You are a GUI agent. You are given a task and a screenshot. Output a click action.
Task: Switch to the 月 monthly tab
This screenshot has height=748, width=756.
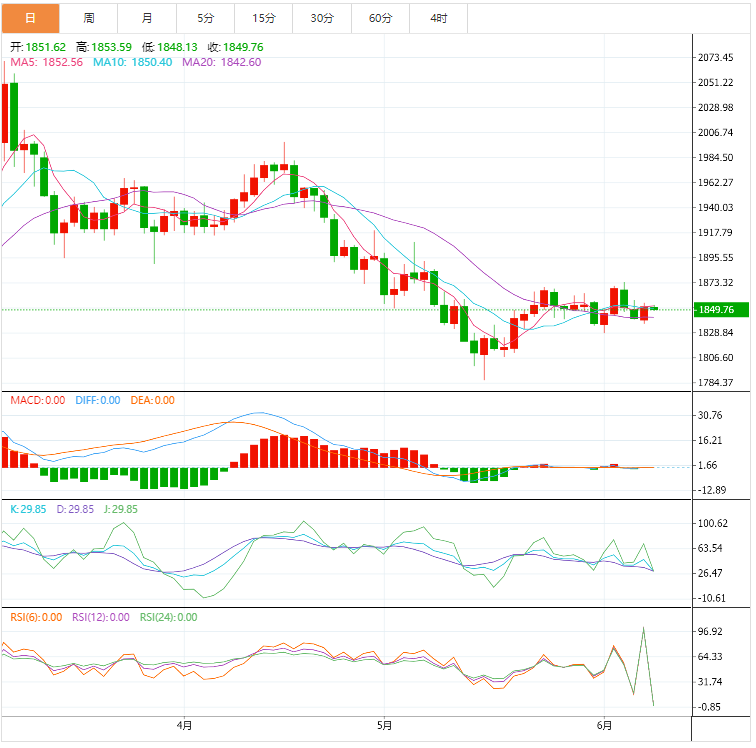(147, 18)
